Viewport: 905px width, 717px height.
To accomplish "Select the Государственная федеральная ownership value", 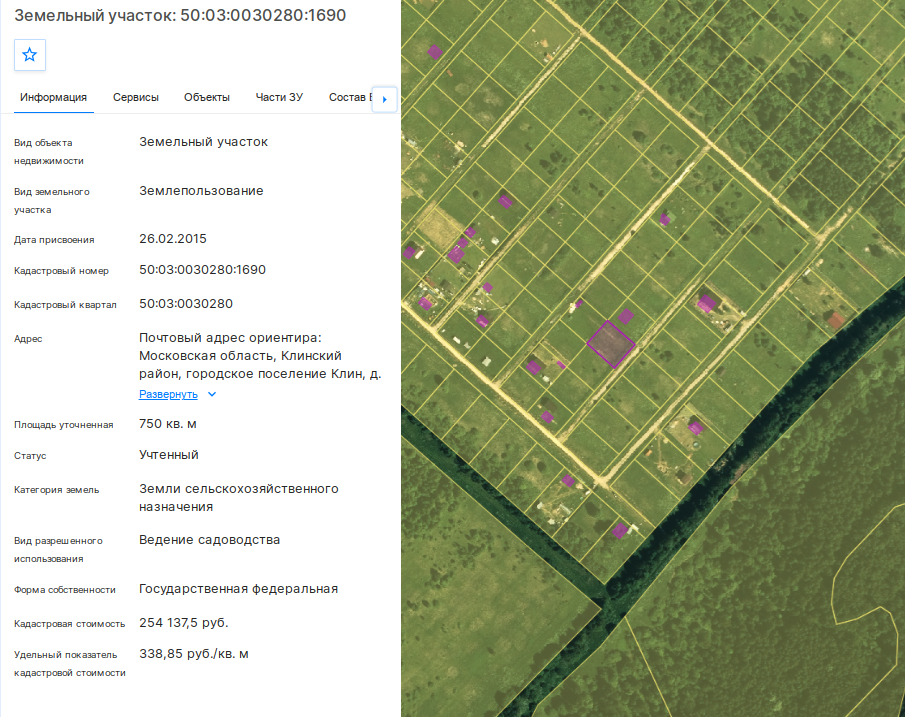I will 238,589.
